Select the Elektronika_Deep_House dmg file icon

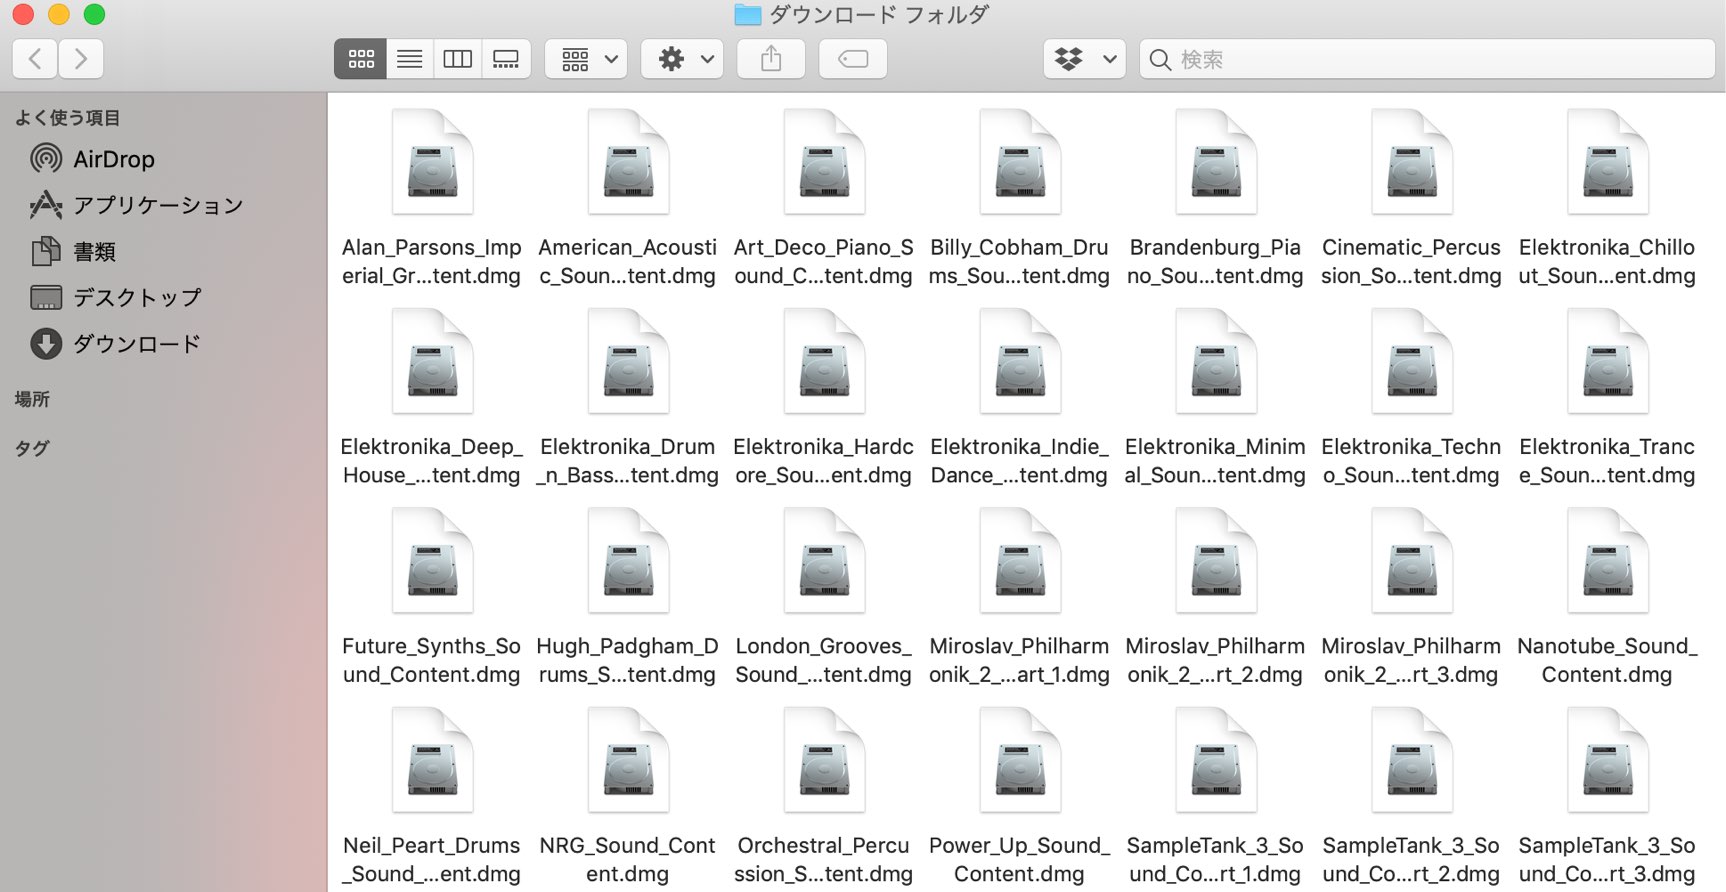(432, 361)
